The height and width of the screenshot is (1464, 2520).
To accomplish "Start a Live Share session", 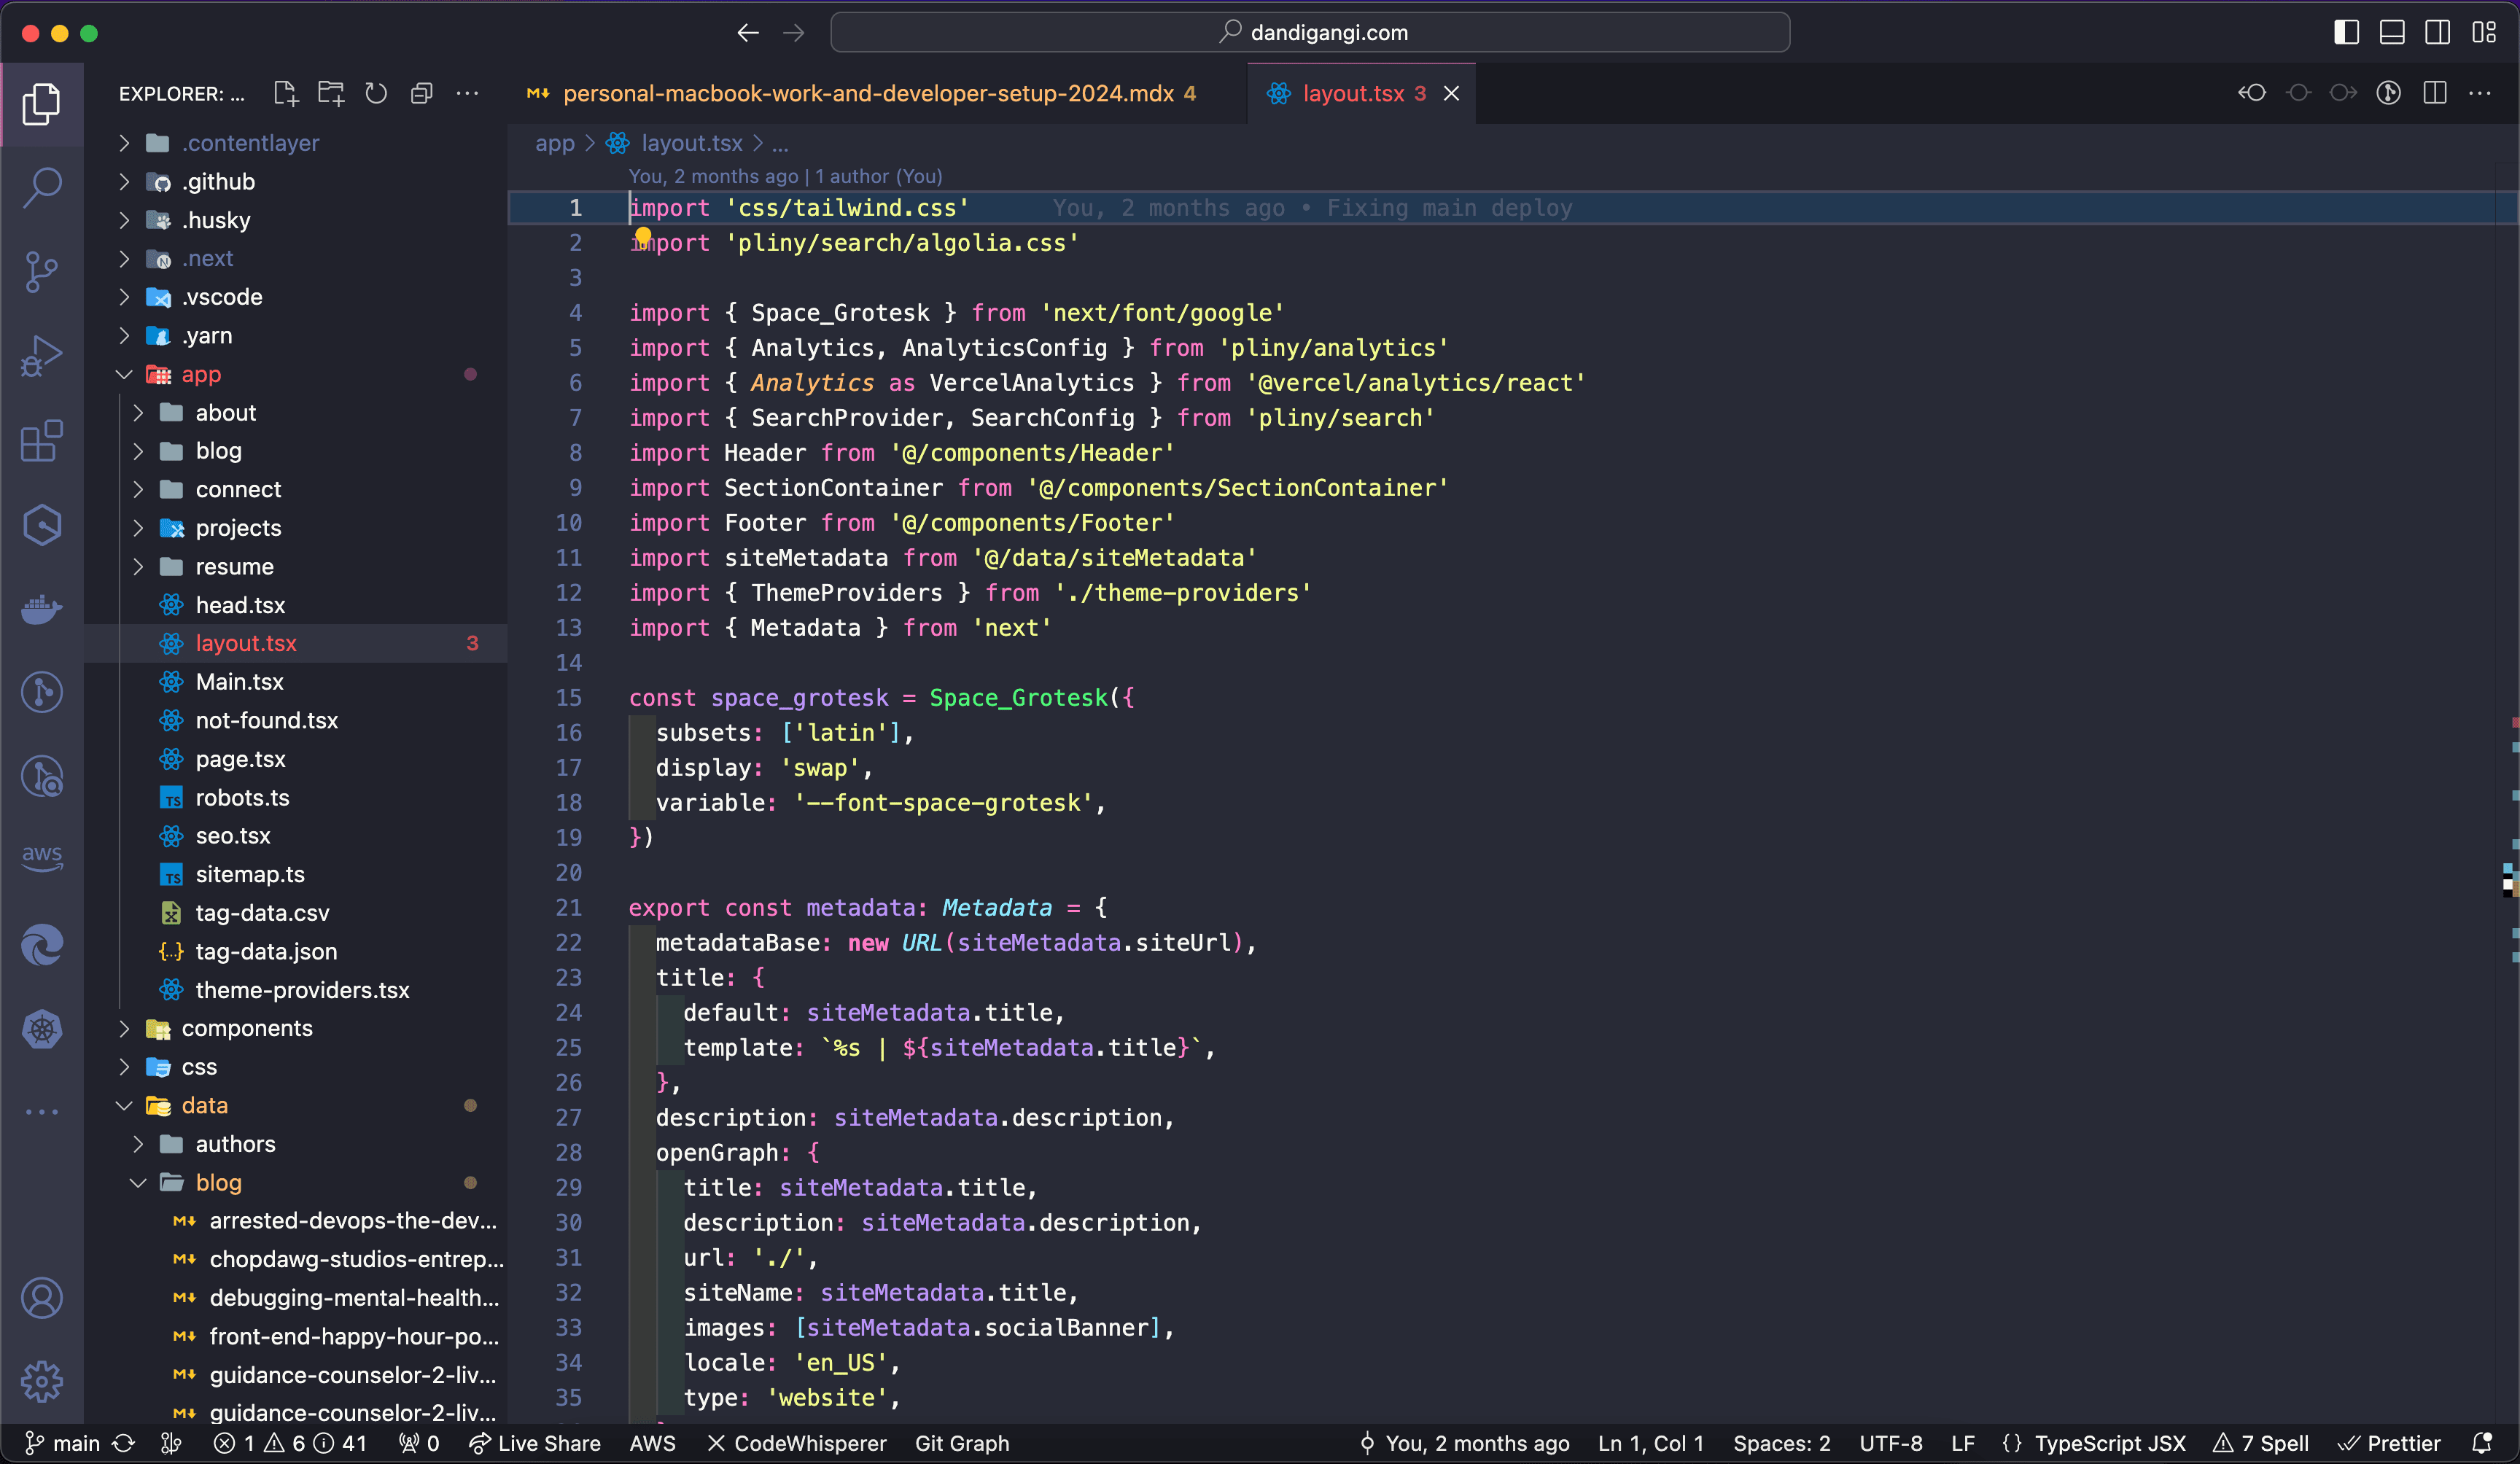I will tap(536, 1443).
